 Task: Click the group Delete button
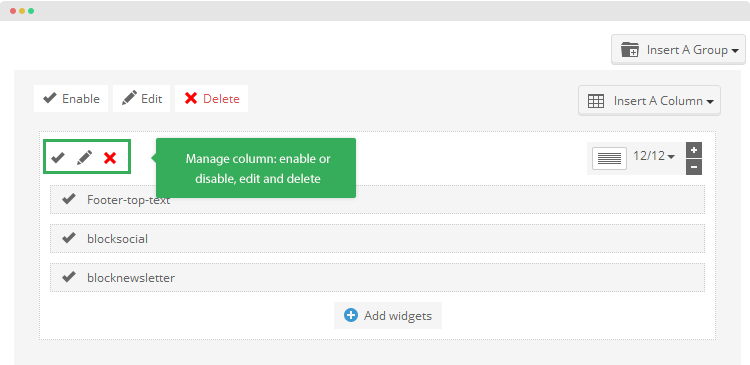pos(211,99)
